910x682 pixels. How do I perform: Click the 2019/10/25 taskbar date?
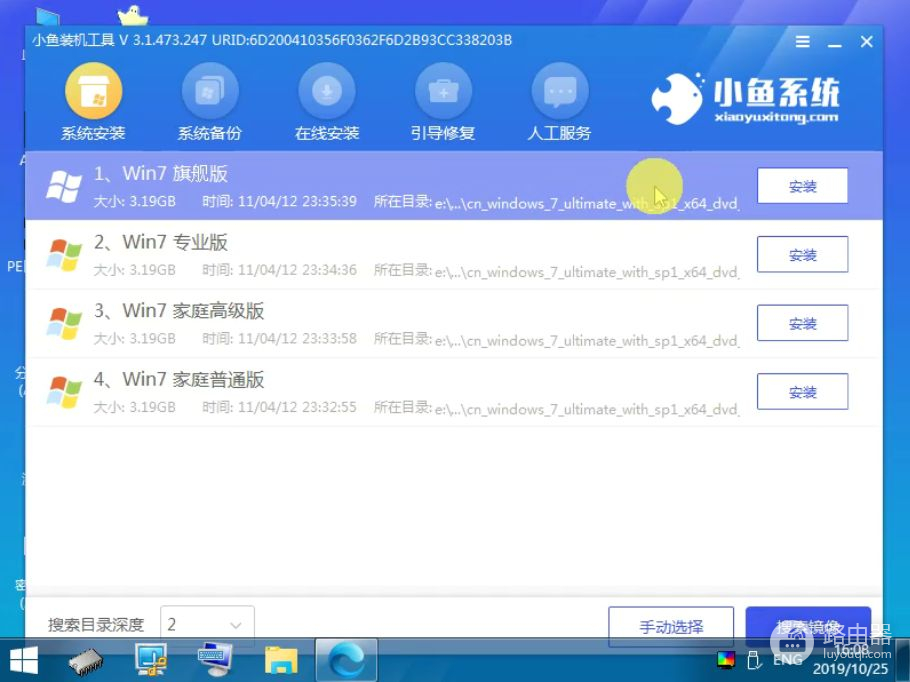click(850, 669)
